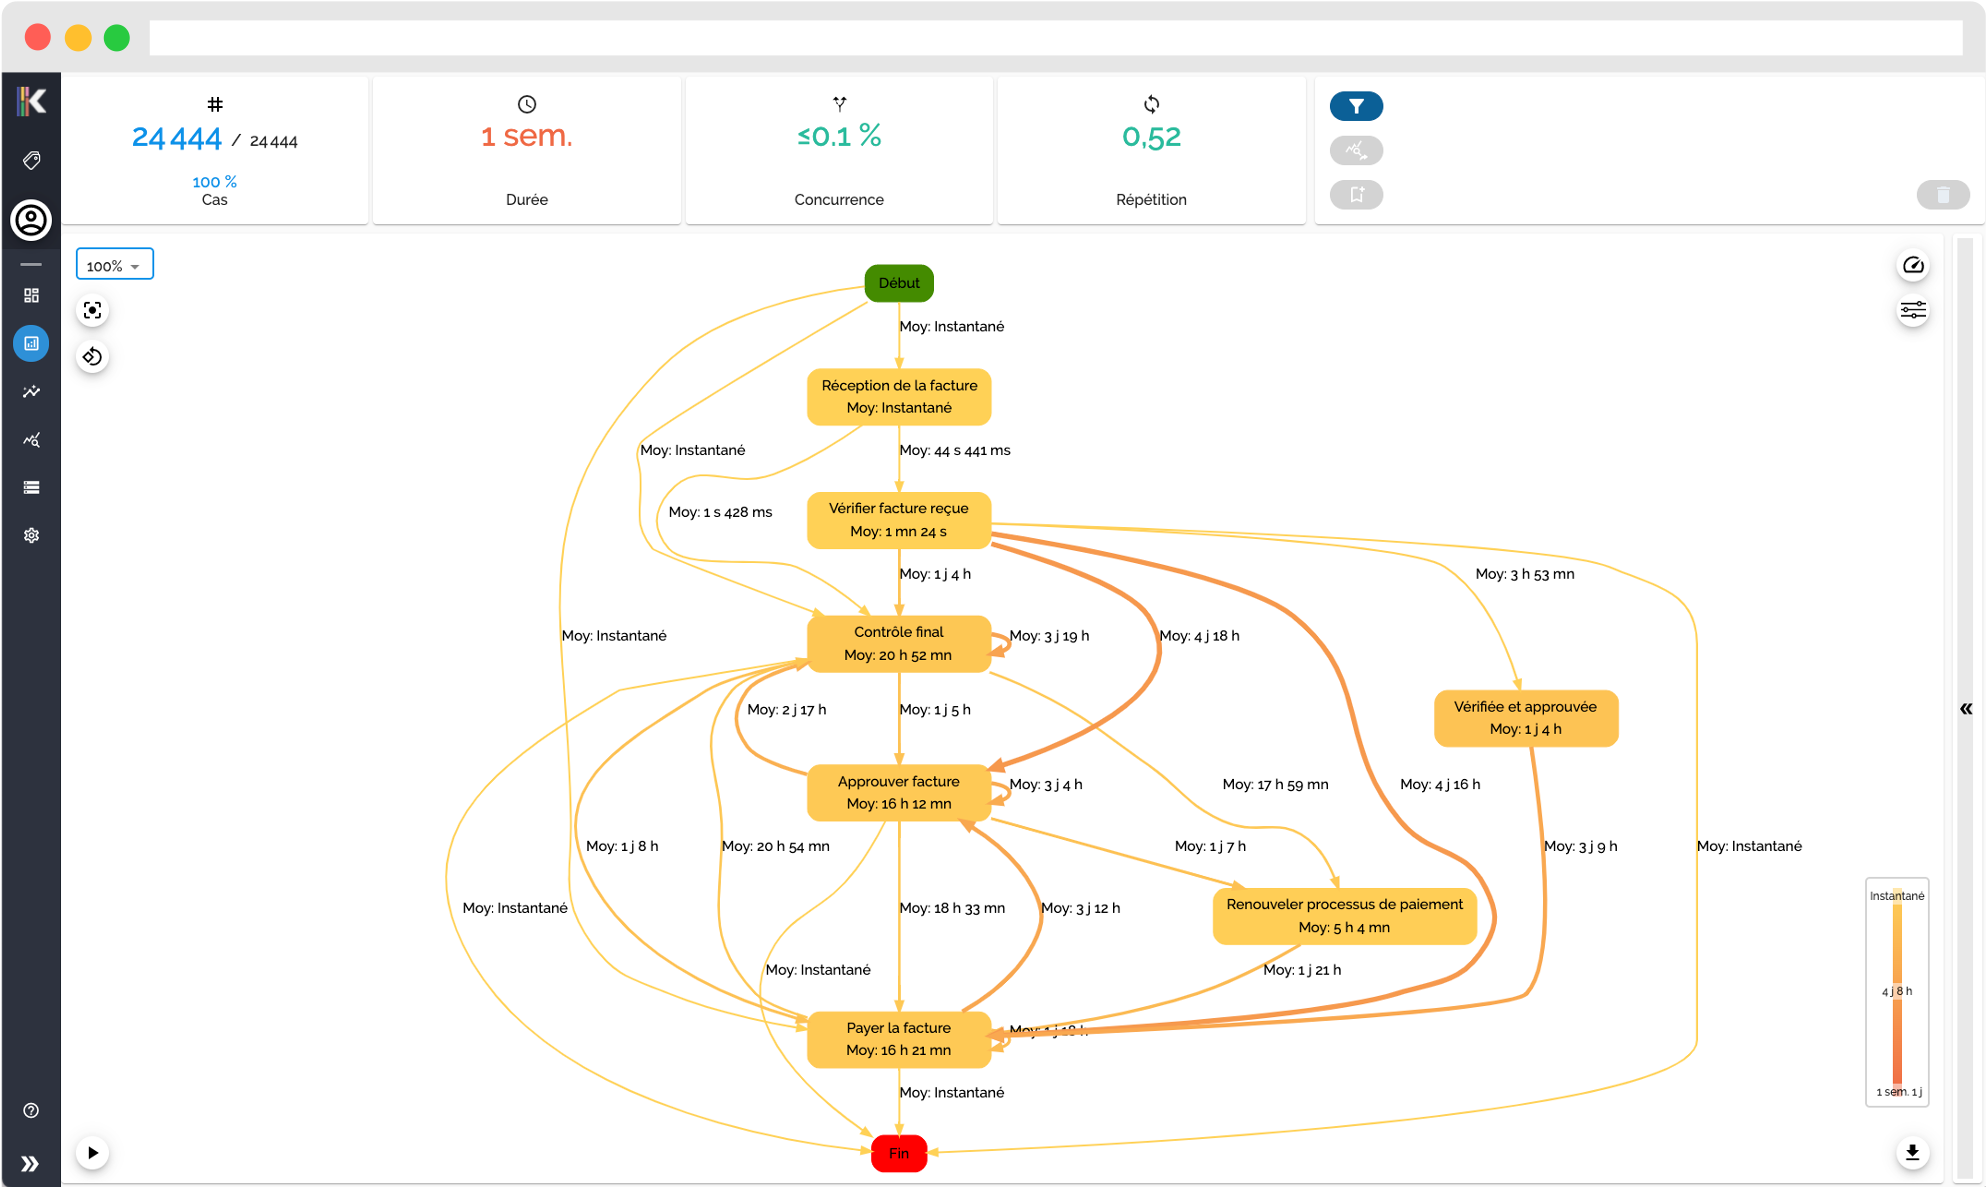Image resolution: width=1987 pixels, height=1187 pixels.
Task: Click the fit-to-screen center icon
Action: point(92,310)
